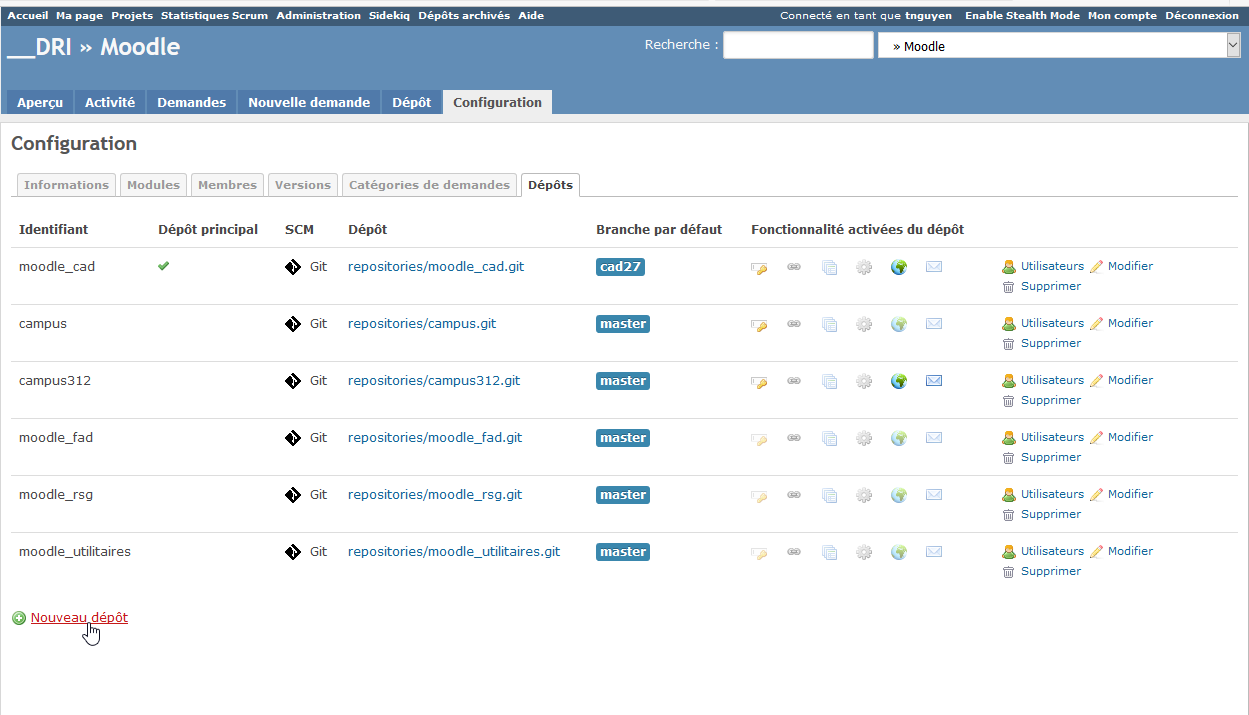The image size is (1249, 715).
Task: Click the chain link icon for campus
Action: (794, 324)
